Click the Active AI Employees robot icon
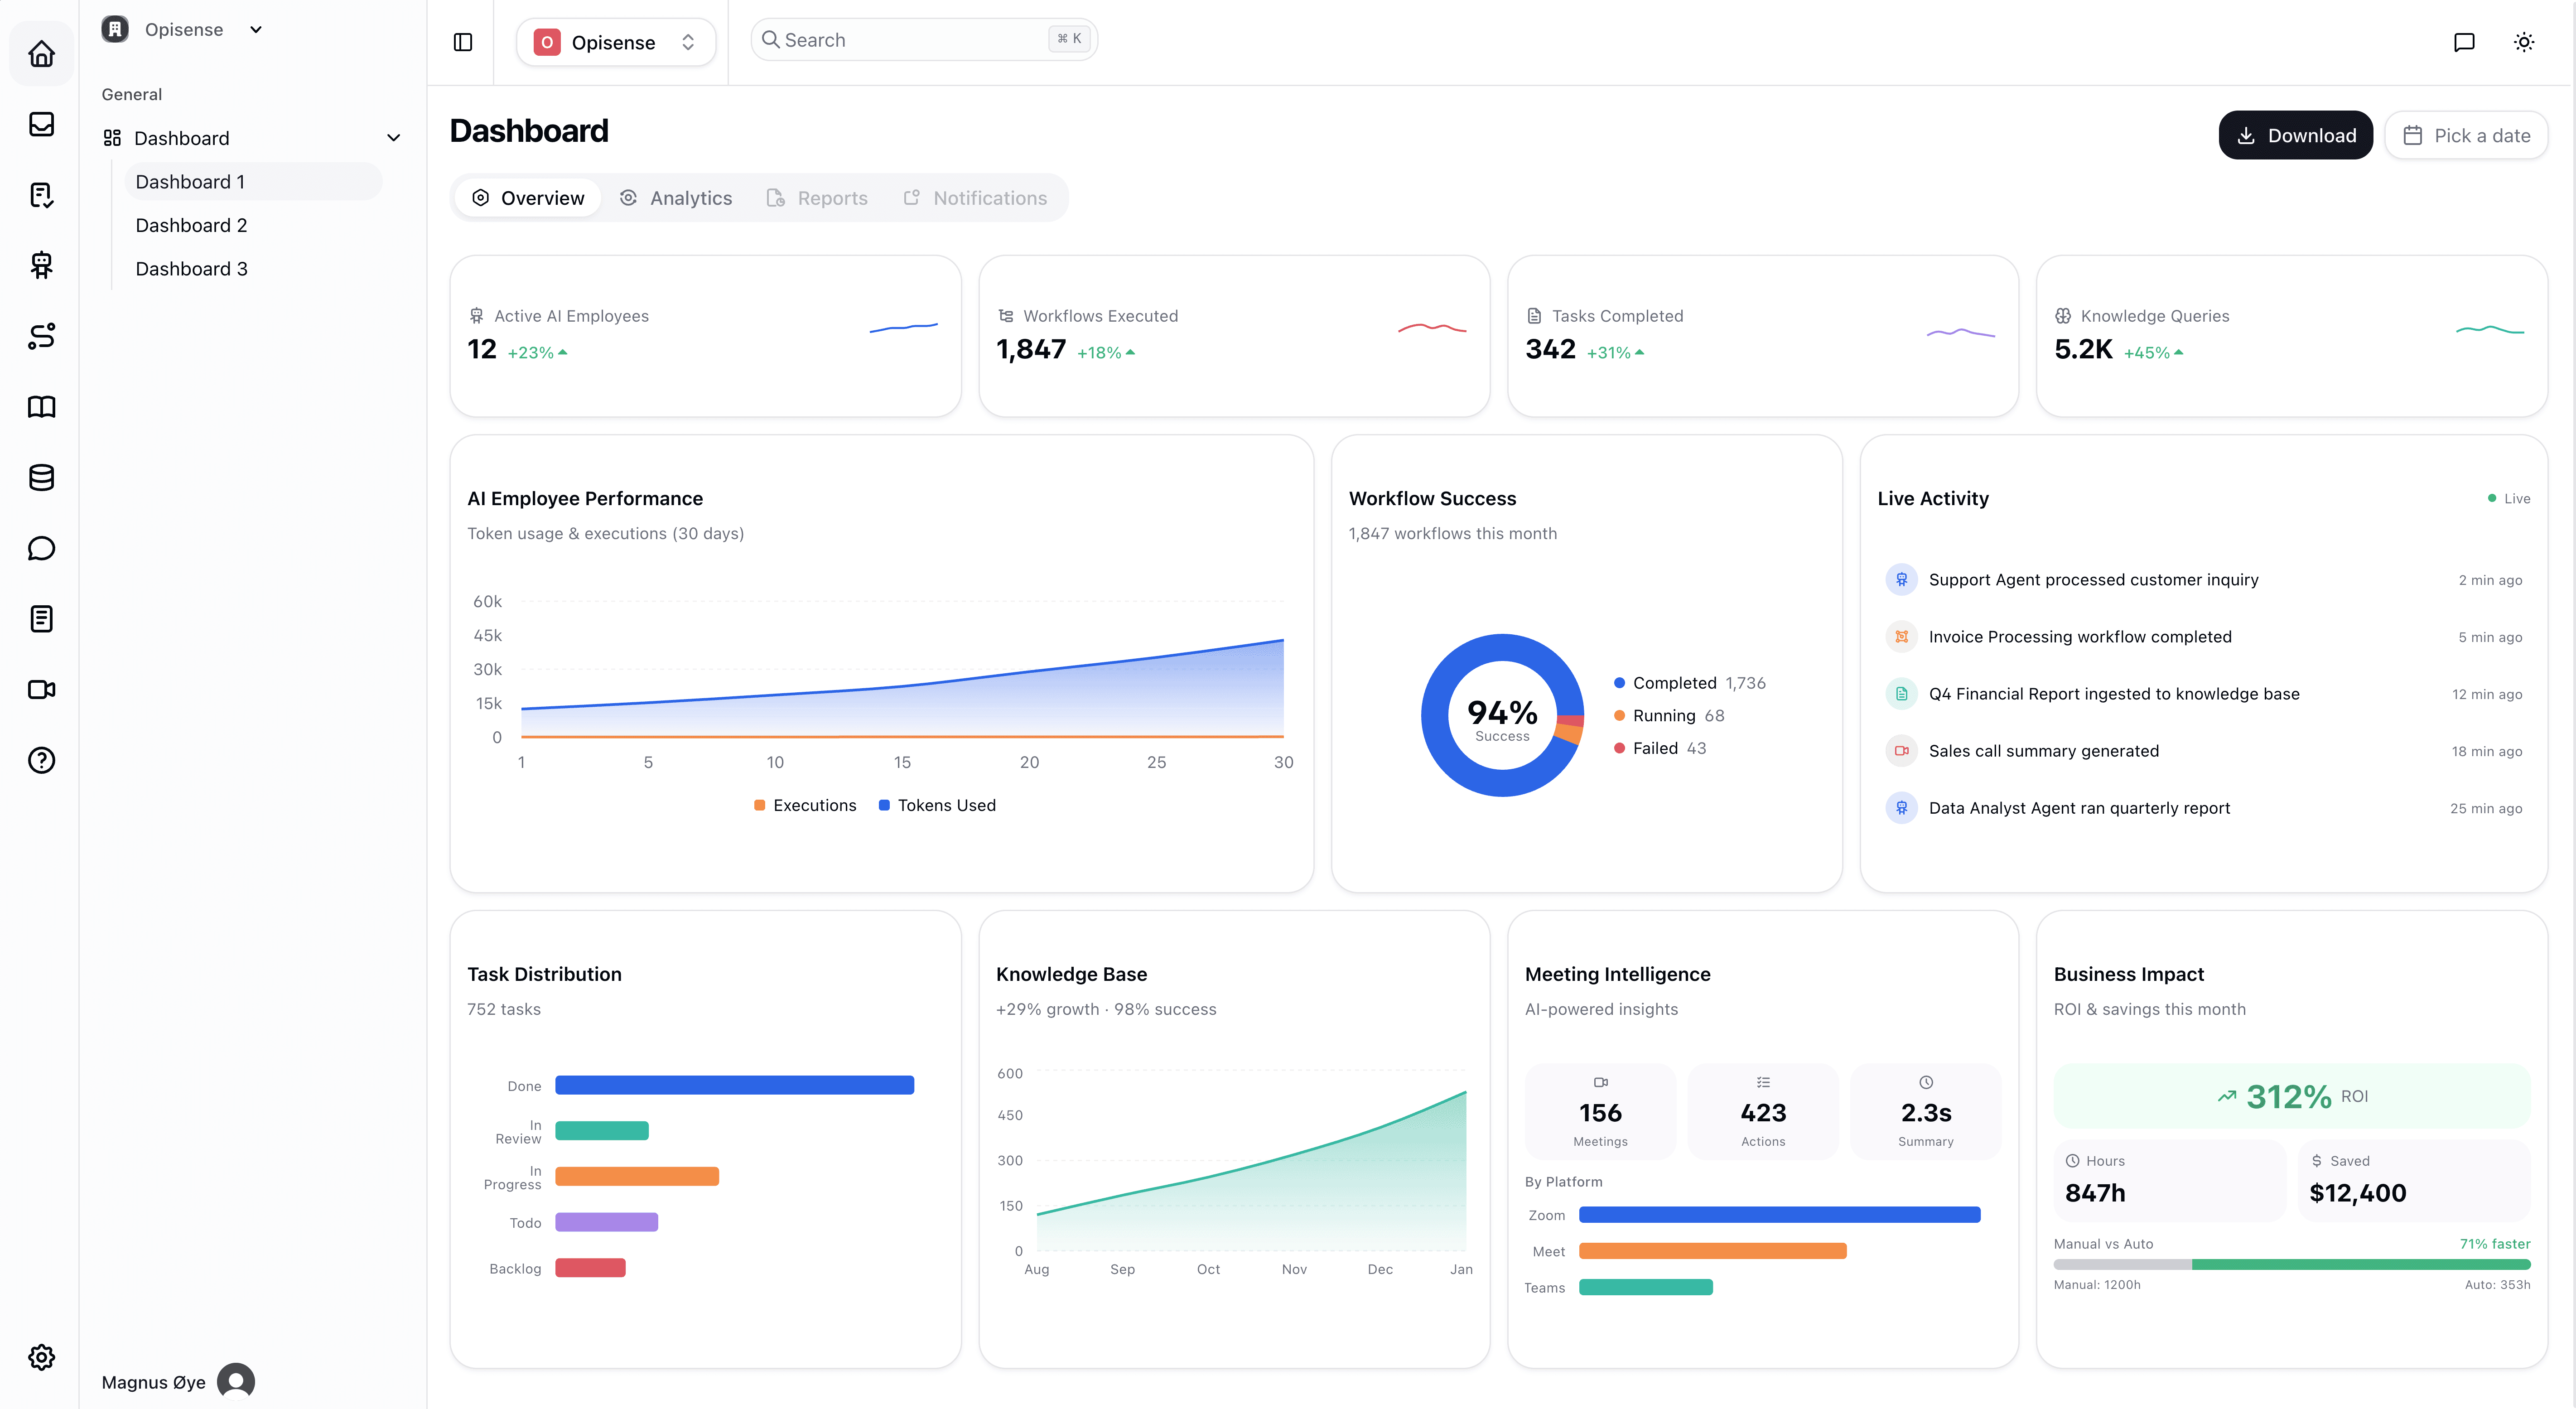Viewport: 2576px width, 1409px height. (477, 316)
